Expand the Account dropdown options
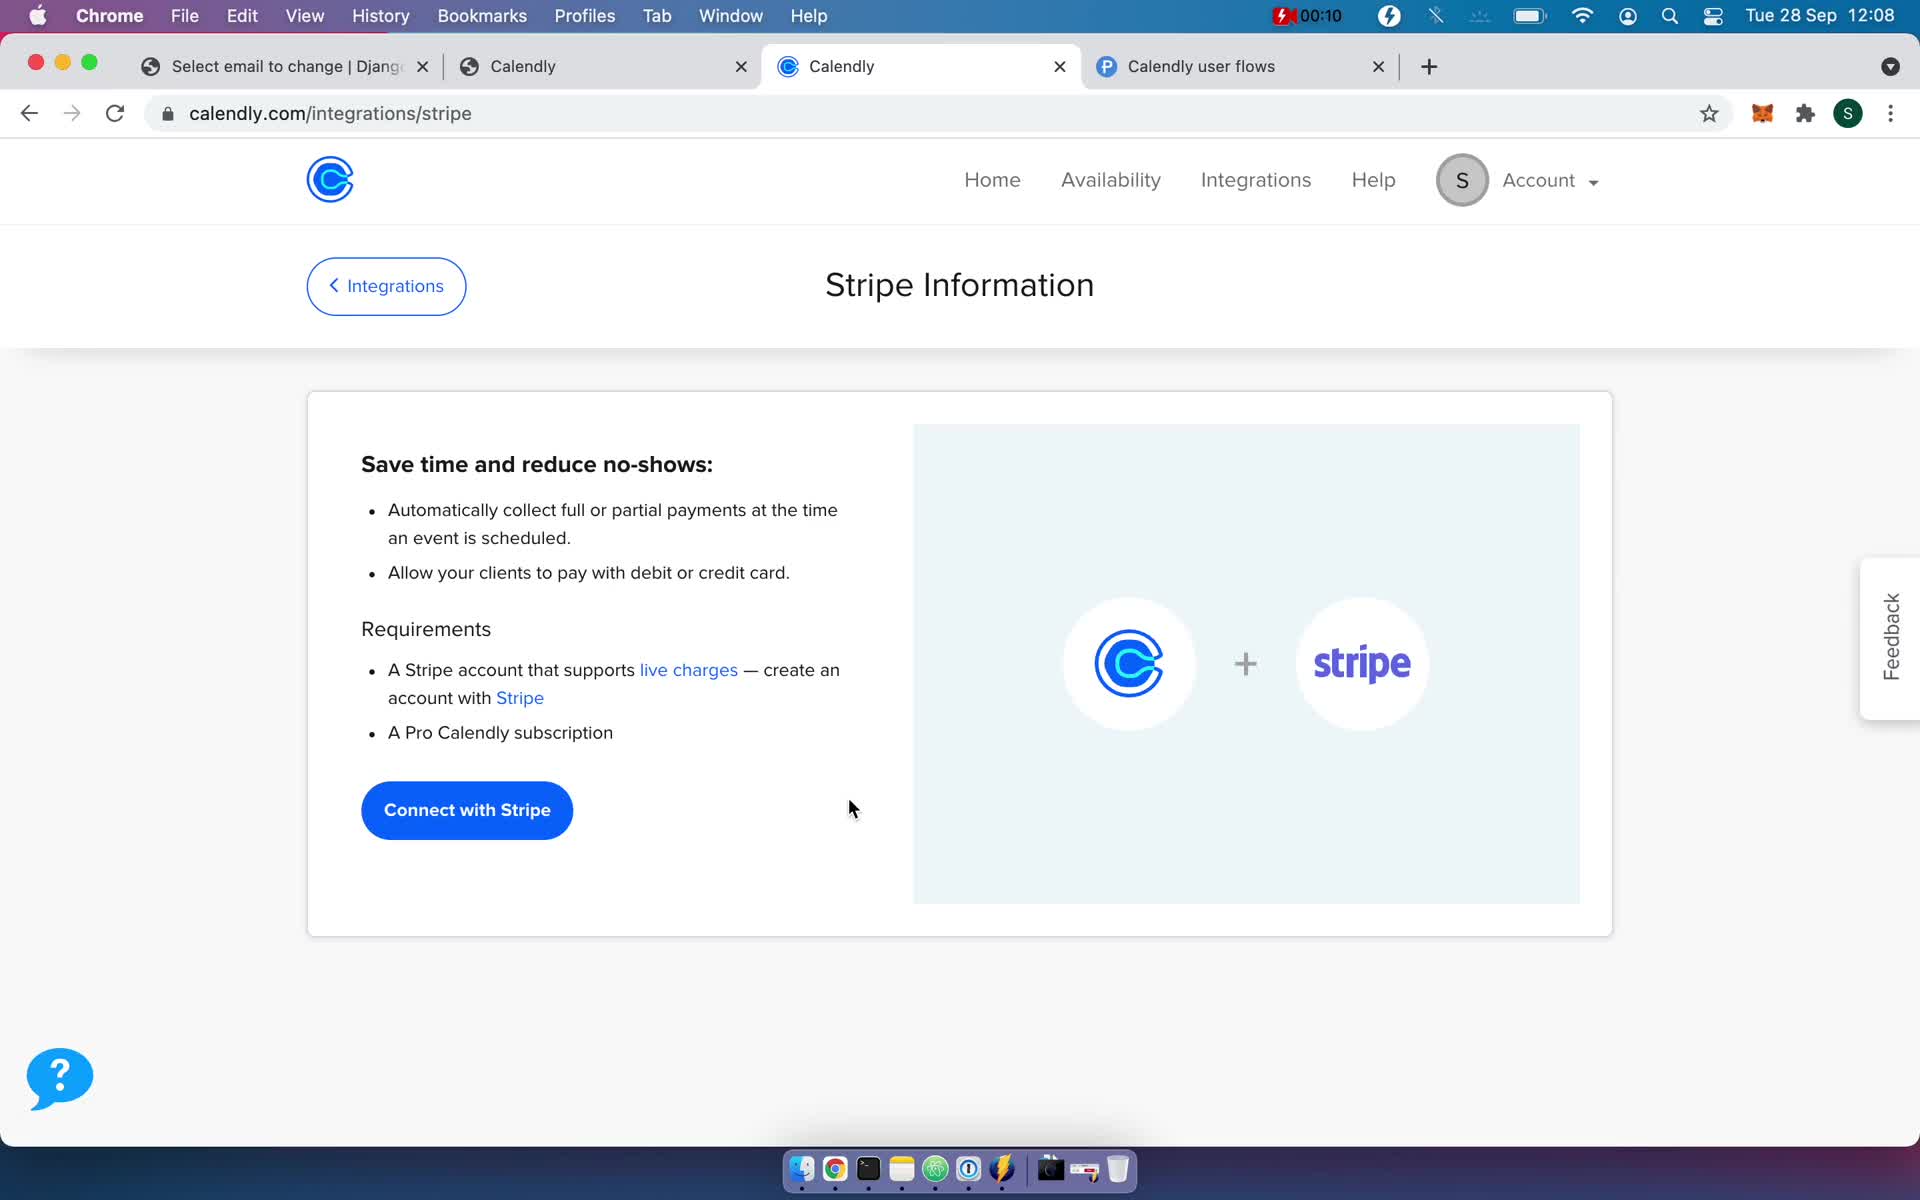The image size is (1920, 1200). tap(1548, 180)
